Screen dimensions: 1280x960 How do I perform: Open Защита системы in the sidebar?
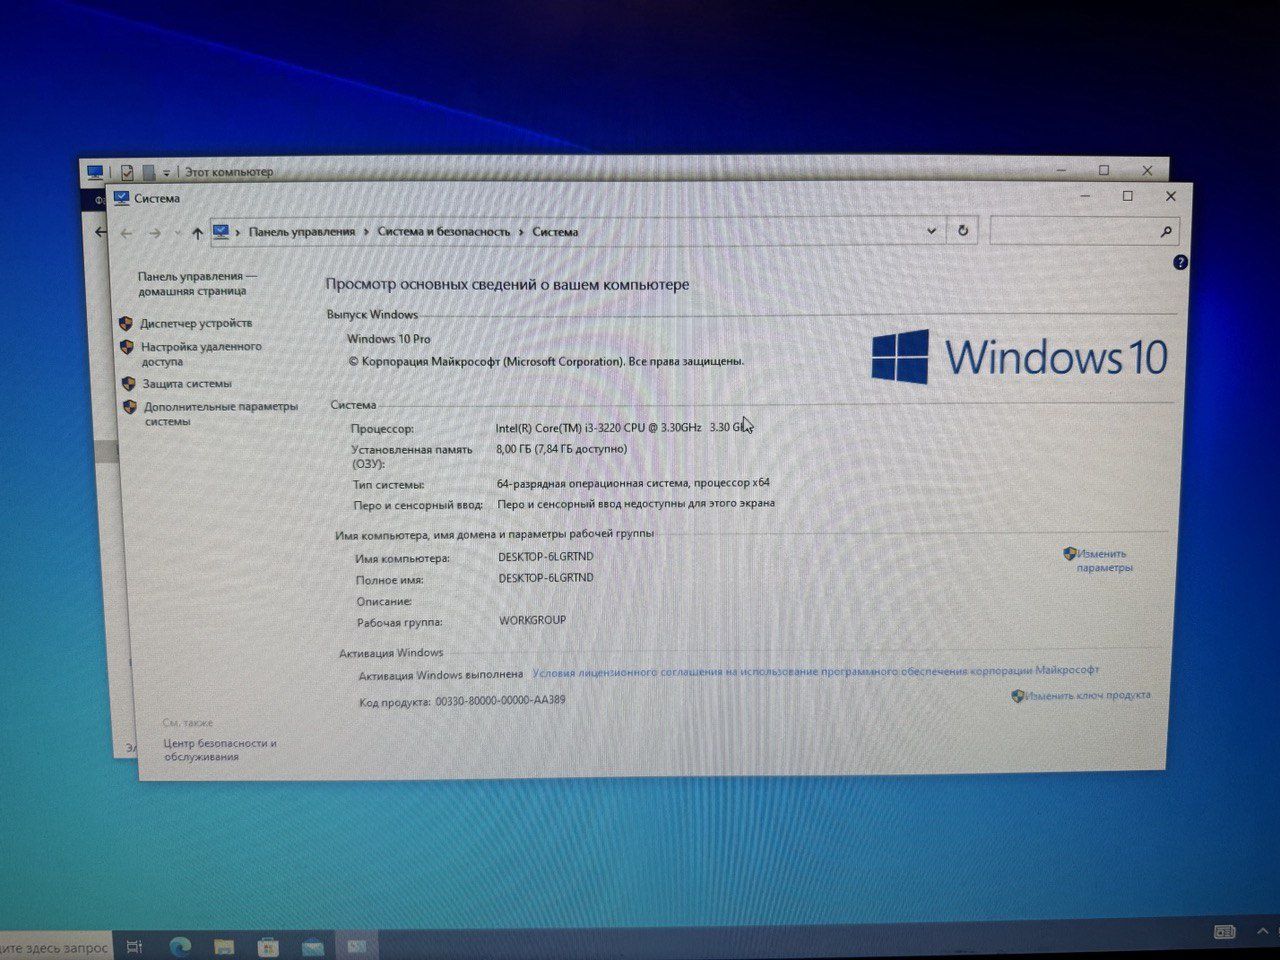coord(187,384)
